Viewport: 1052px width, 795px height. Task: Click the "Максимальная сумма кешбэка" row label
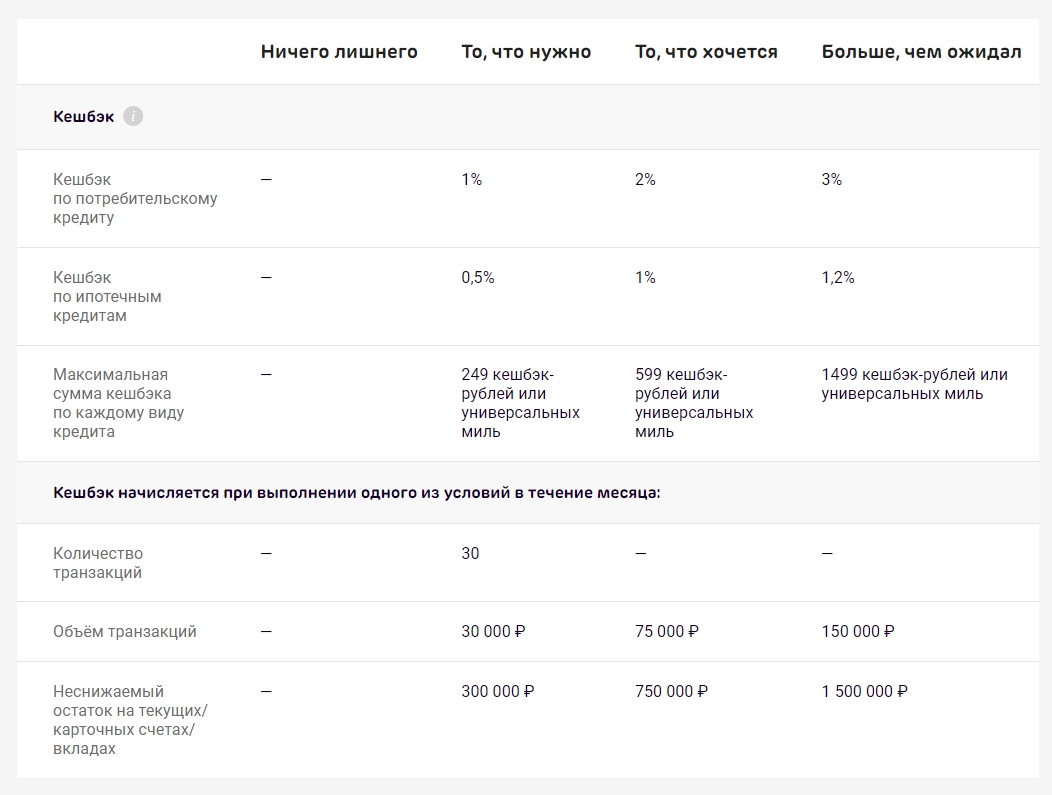pos(118,403)
